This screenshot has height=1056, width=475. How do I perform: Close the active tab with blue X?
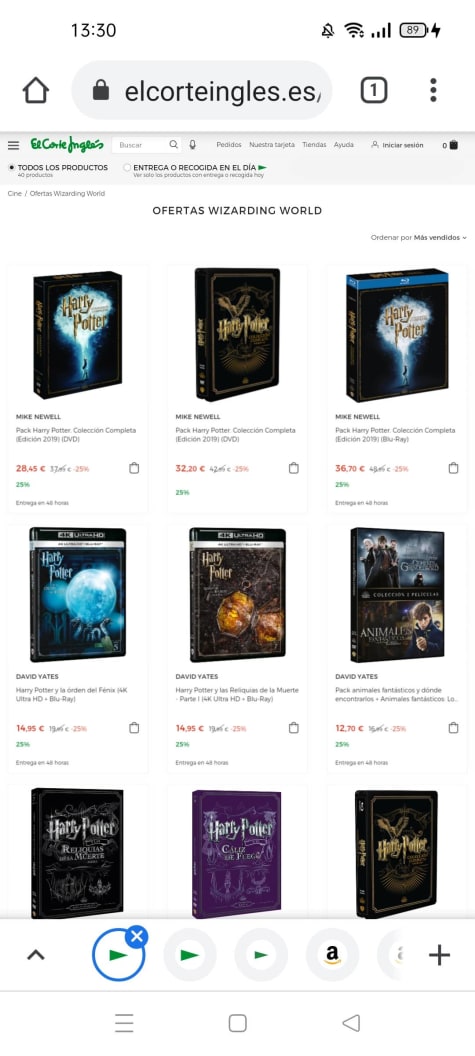click(137, 936)
